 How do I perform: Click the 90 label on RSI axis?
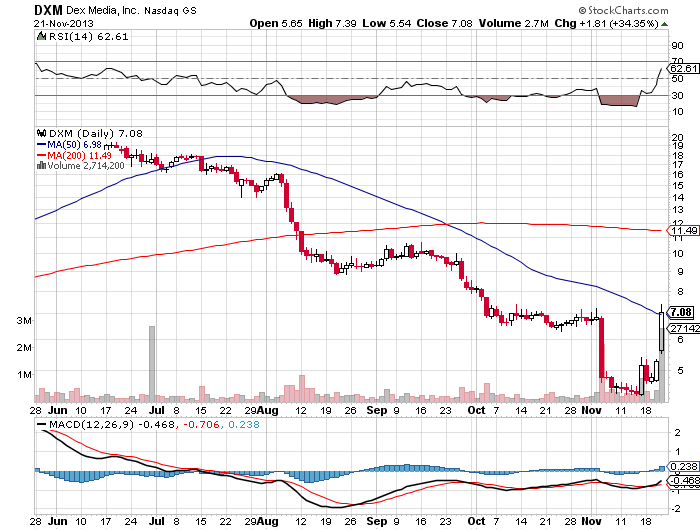coord(677,46)
